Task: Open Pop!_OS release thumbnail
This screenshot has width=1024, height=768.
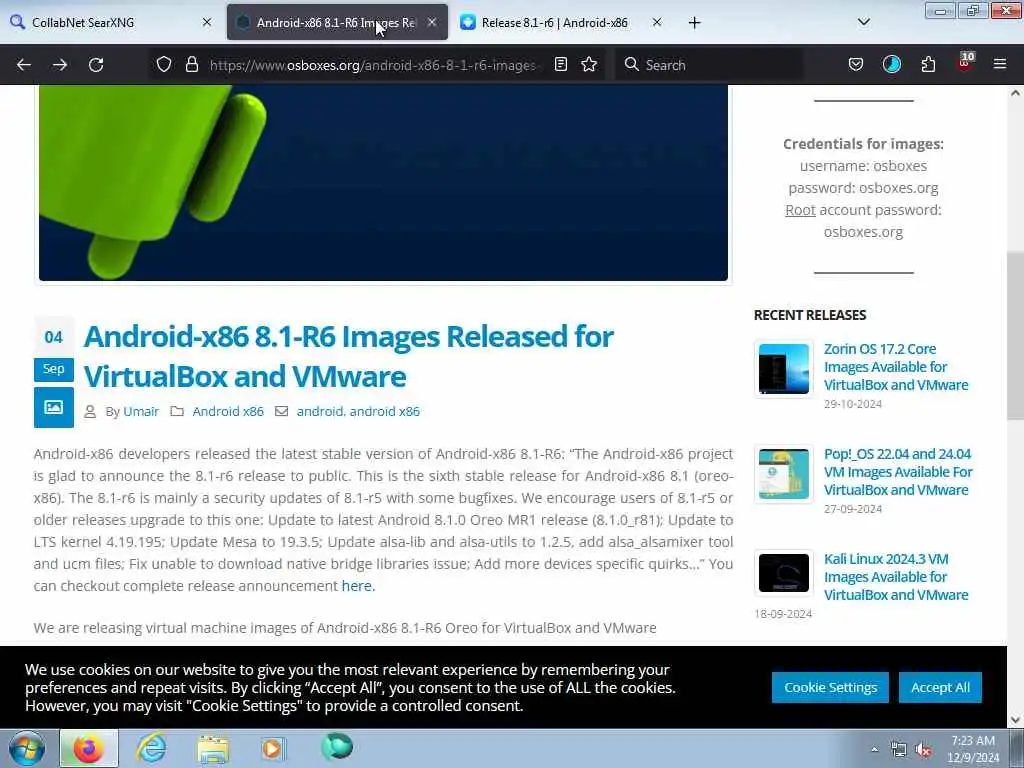Action: 784,474
